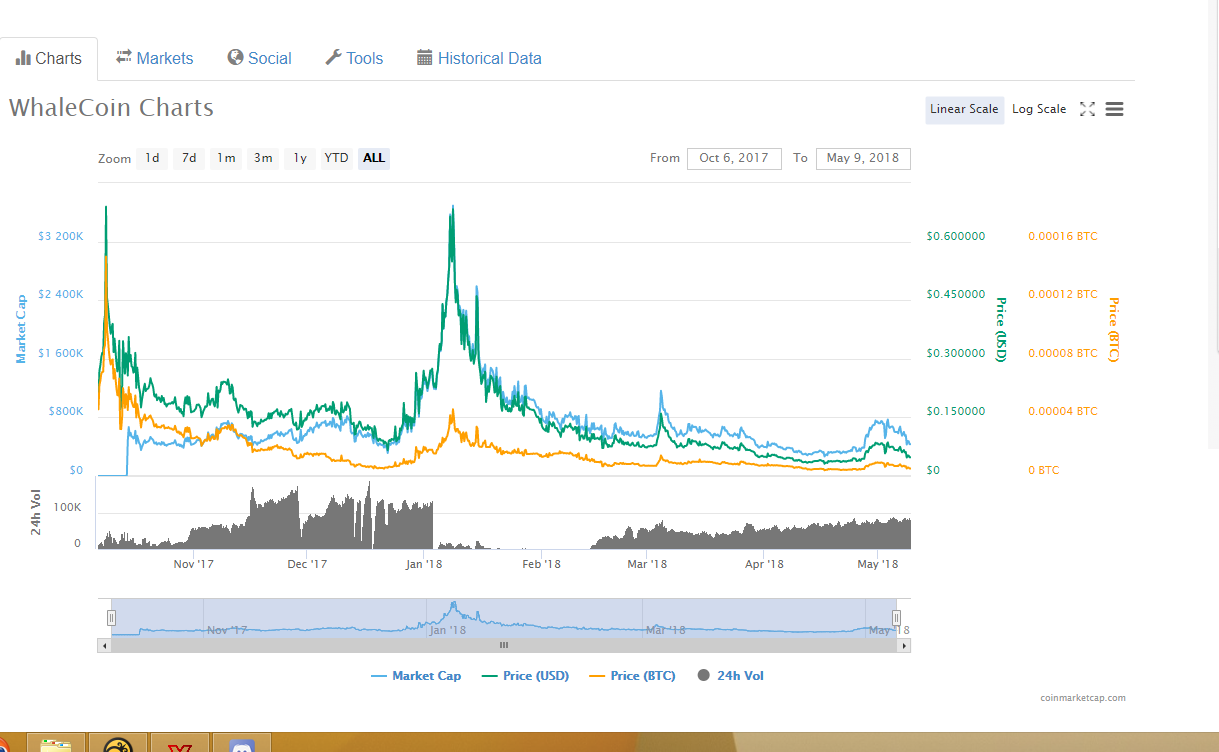Toggle Price (USD) series in legend

pos(525,676)
